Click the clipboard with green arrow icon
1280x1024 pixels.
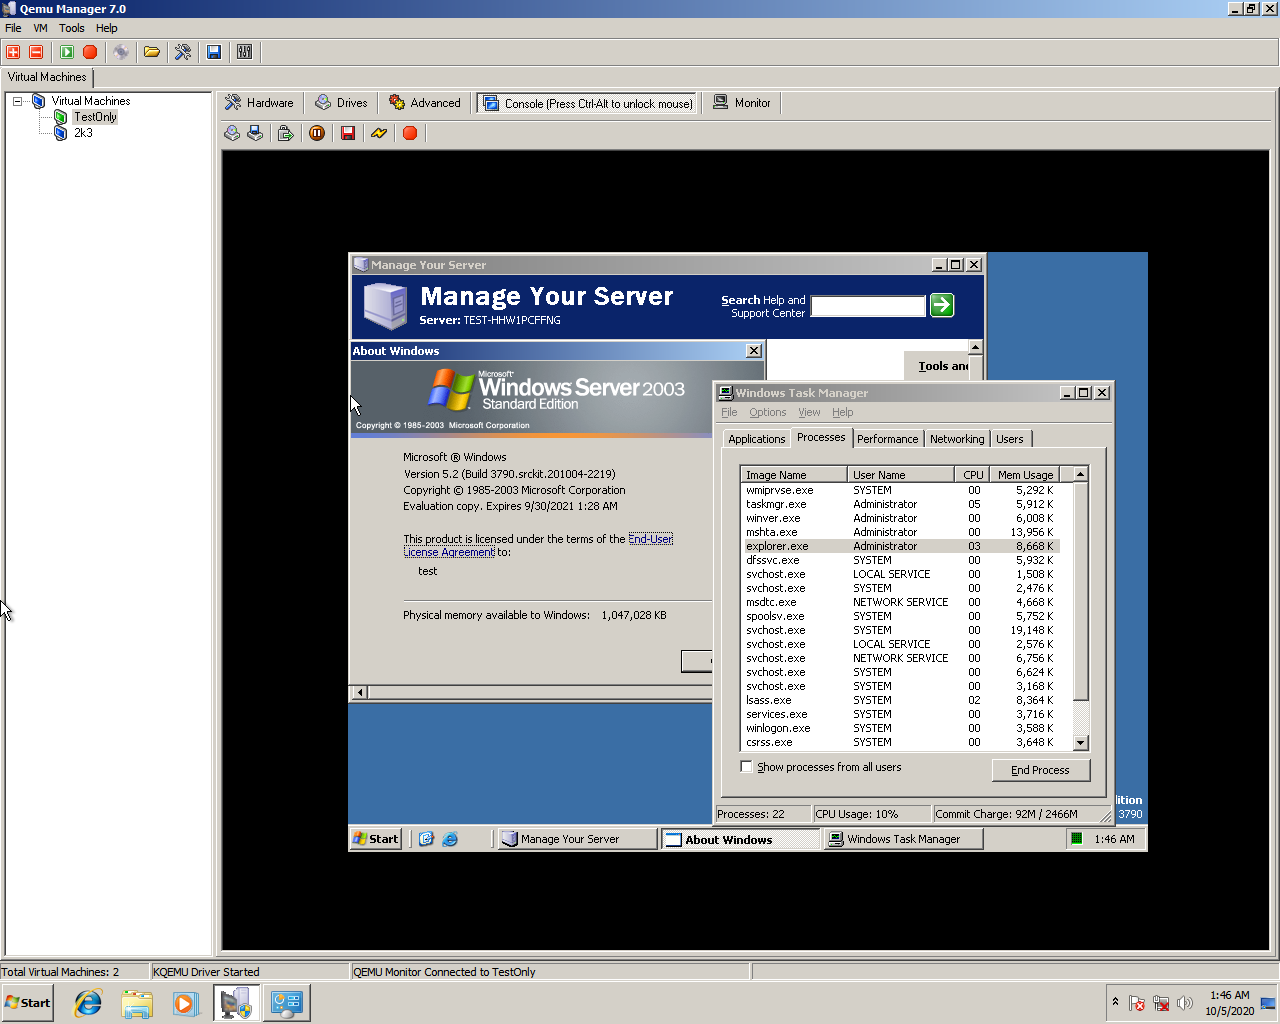click(286, 133)
